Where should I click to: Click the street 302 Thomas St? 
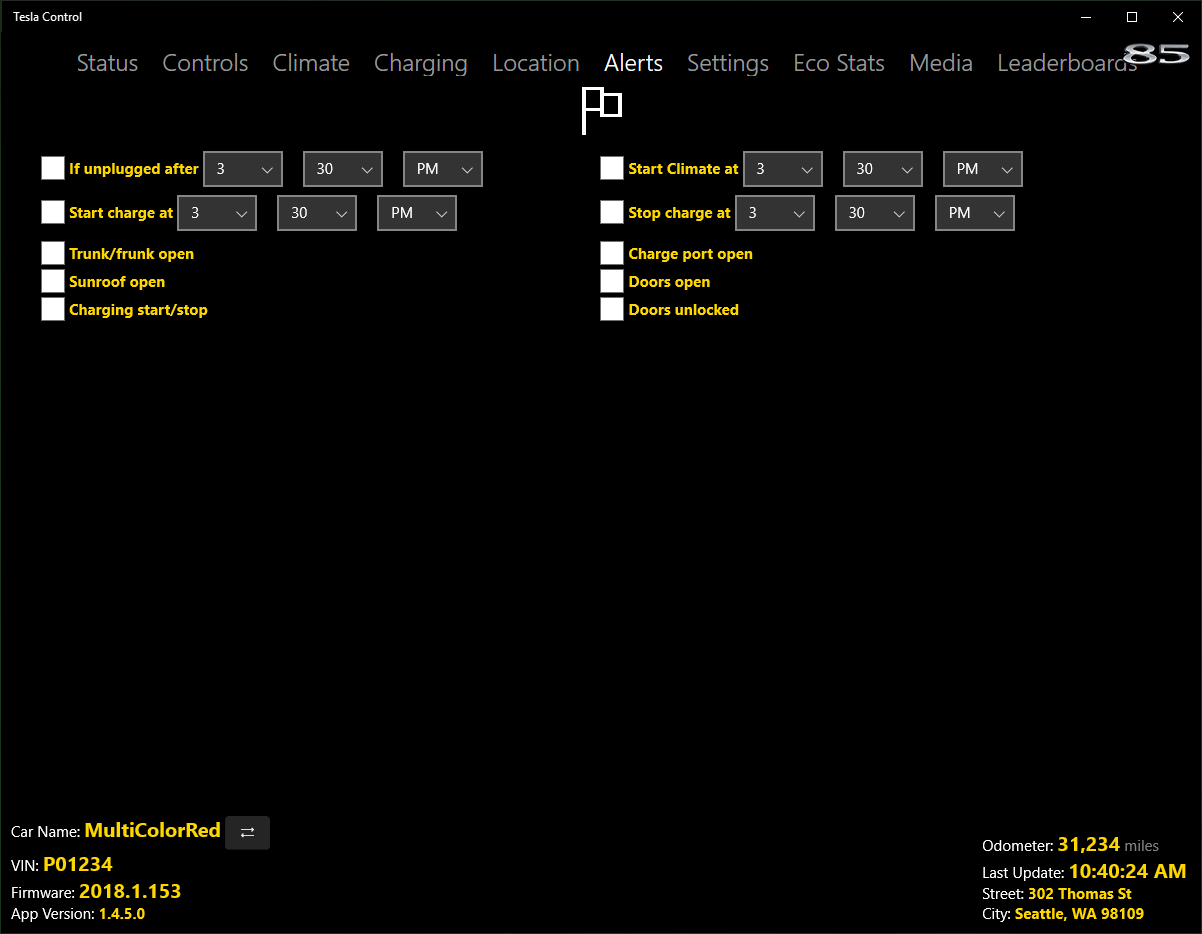[x=1080, y=894]
